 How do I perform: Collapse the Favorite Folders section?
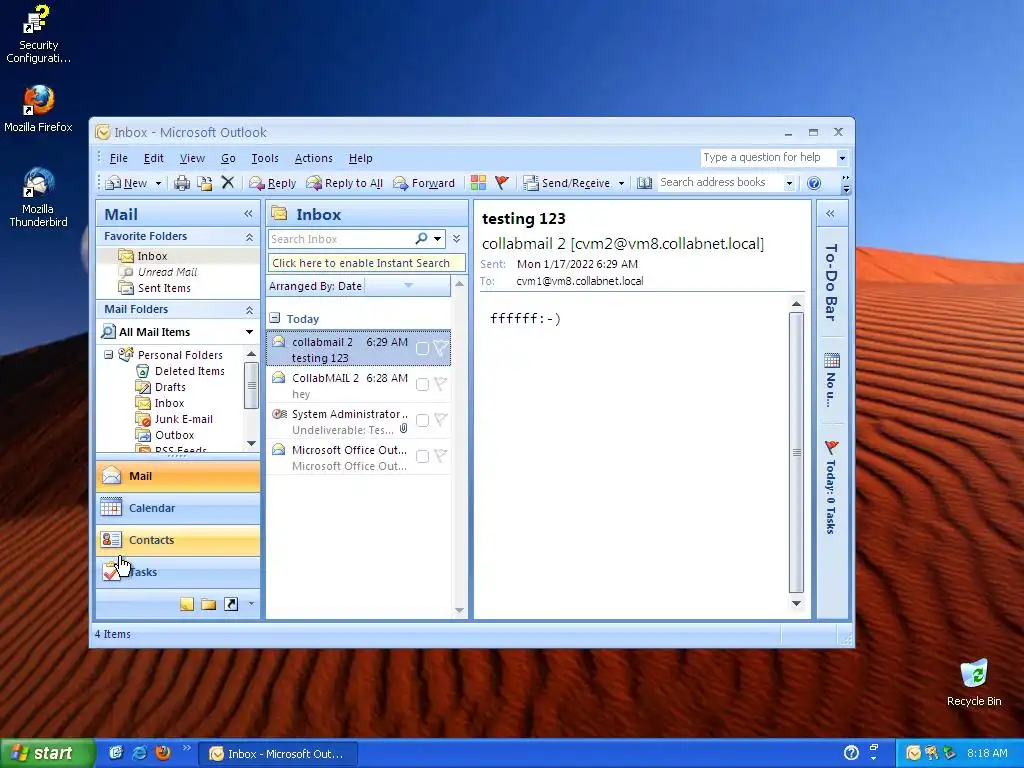pos(249,237)
